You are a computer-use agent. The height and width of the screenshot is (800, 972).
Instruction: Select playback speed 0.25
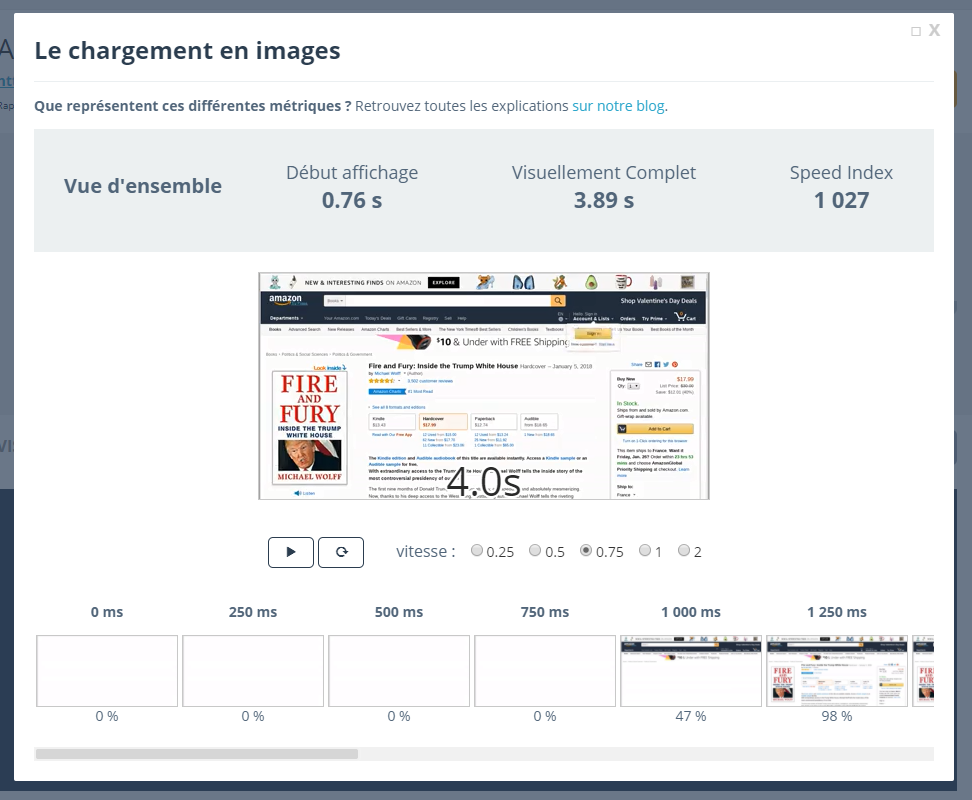pos(477,550)
